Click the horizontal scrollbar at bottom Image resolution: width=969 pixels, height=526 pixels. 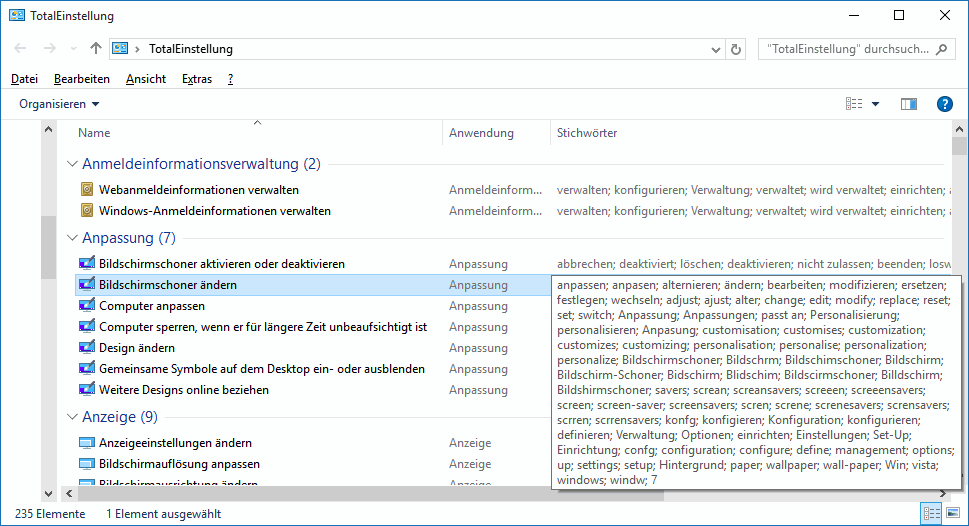[x=300, y=492]
